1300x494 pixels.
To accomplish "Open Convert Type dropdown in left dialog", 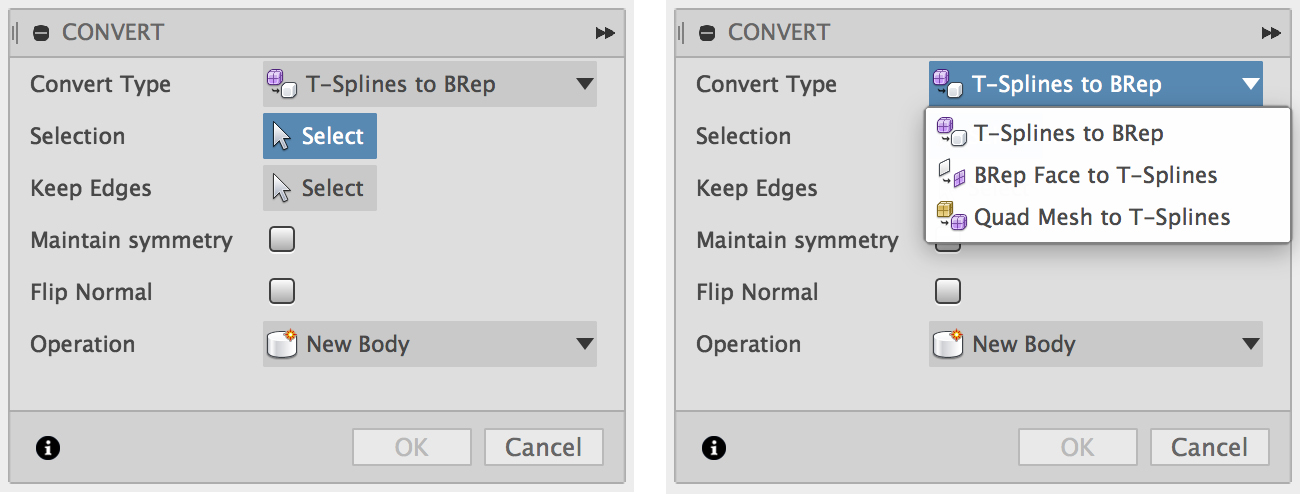I will 429,85.
